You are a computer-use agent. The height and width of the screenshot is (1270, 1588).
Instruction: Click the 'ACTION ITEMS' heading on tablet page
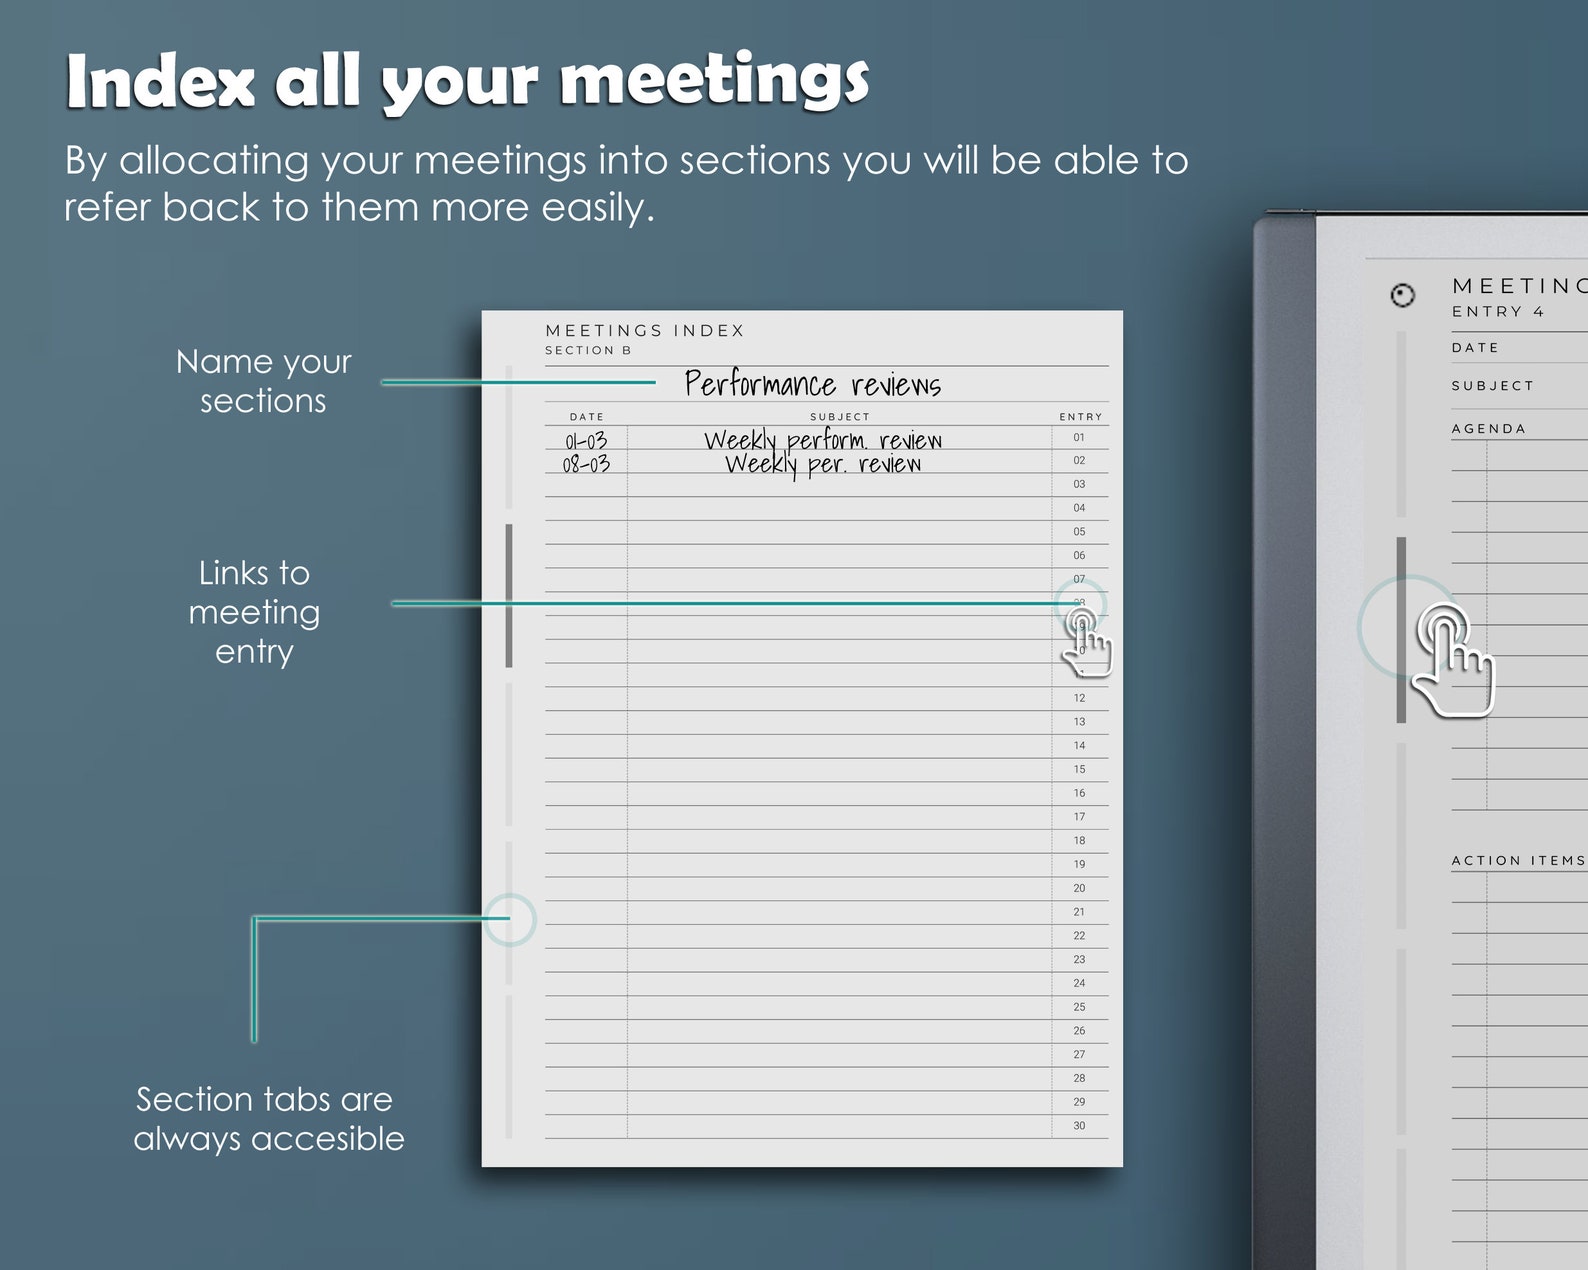tap(1519, 861)
